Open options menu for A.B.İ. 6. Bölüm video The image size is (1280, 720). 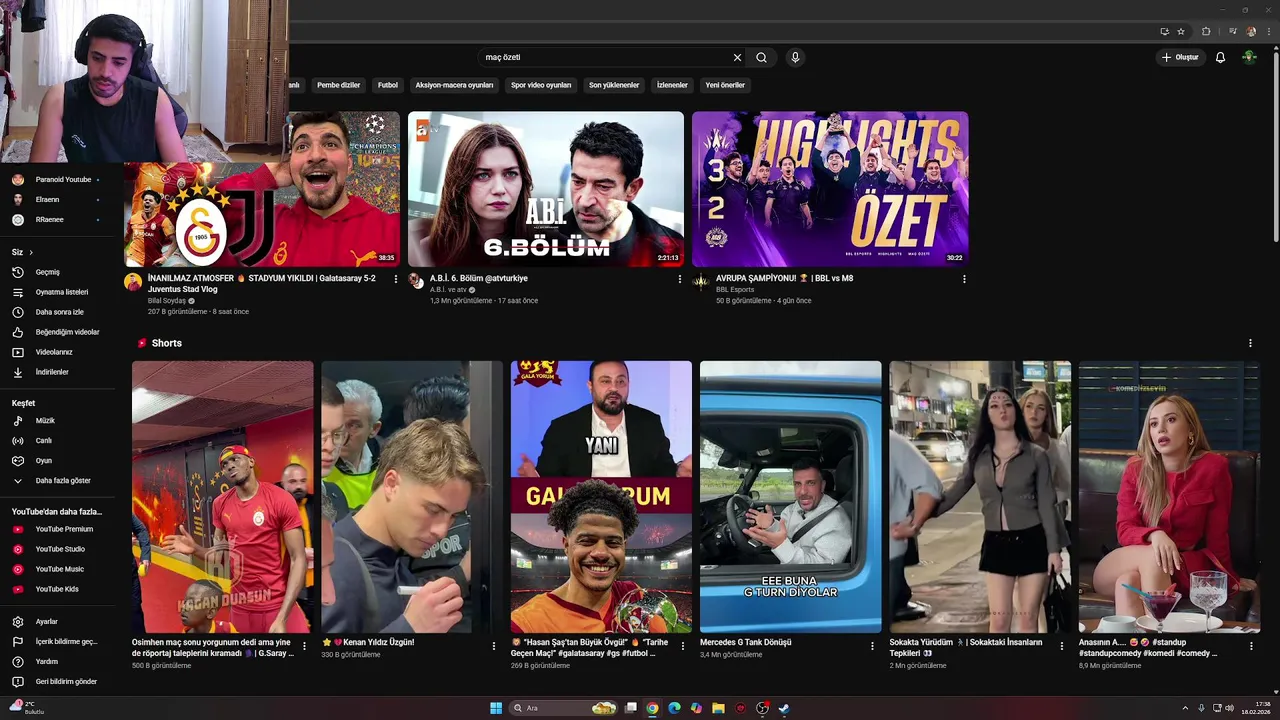click(680, 279)
